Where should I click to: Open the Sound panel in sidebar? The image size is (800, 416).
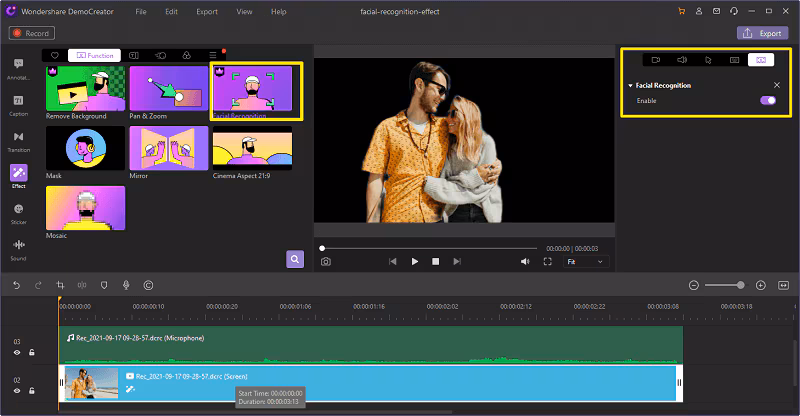pyautogui.click(x=18, y=250)
